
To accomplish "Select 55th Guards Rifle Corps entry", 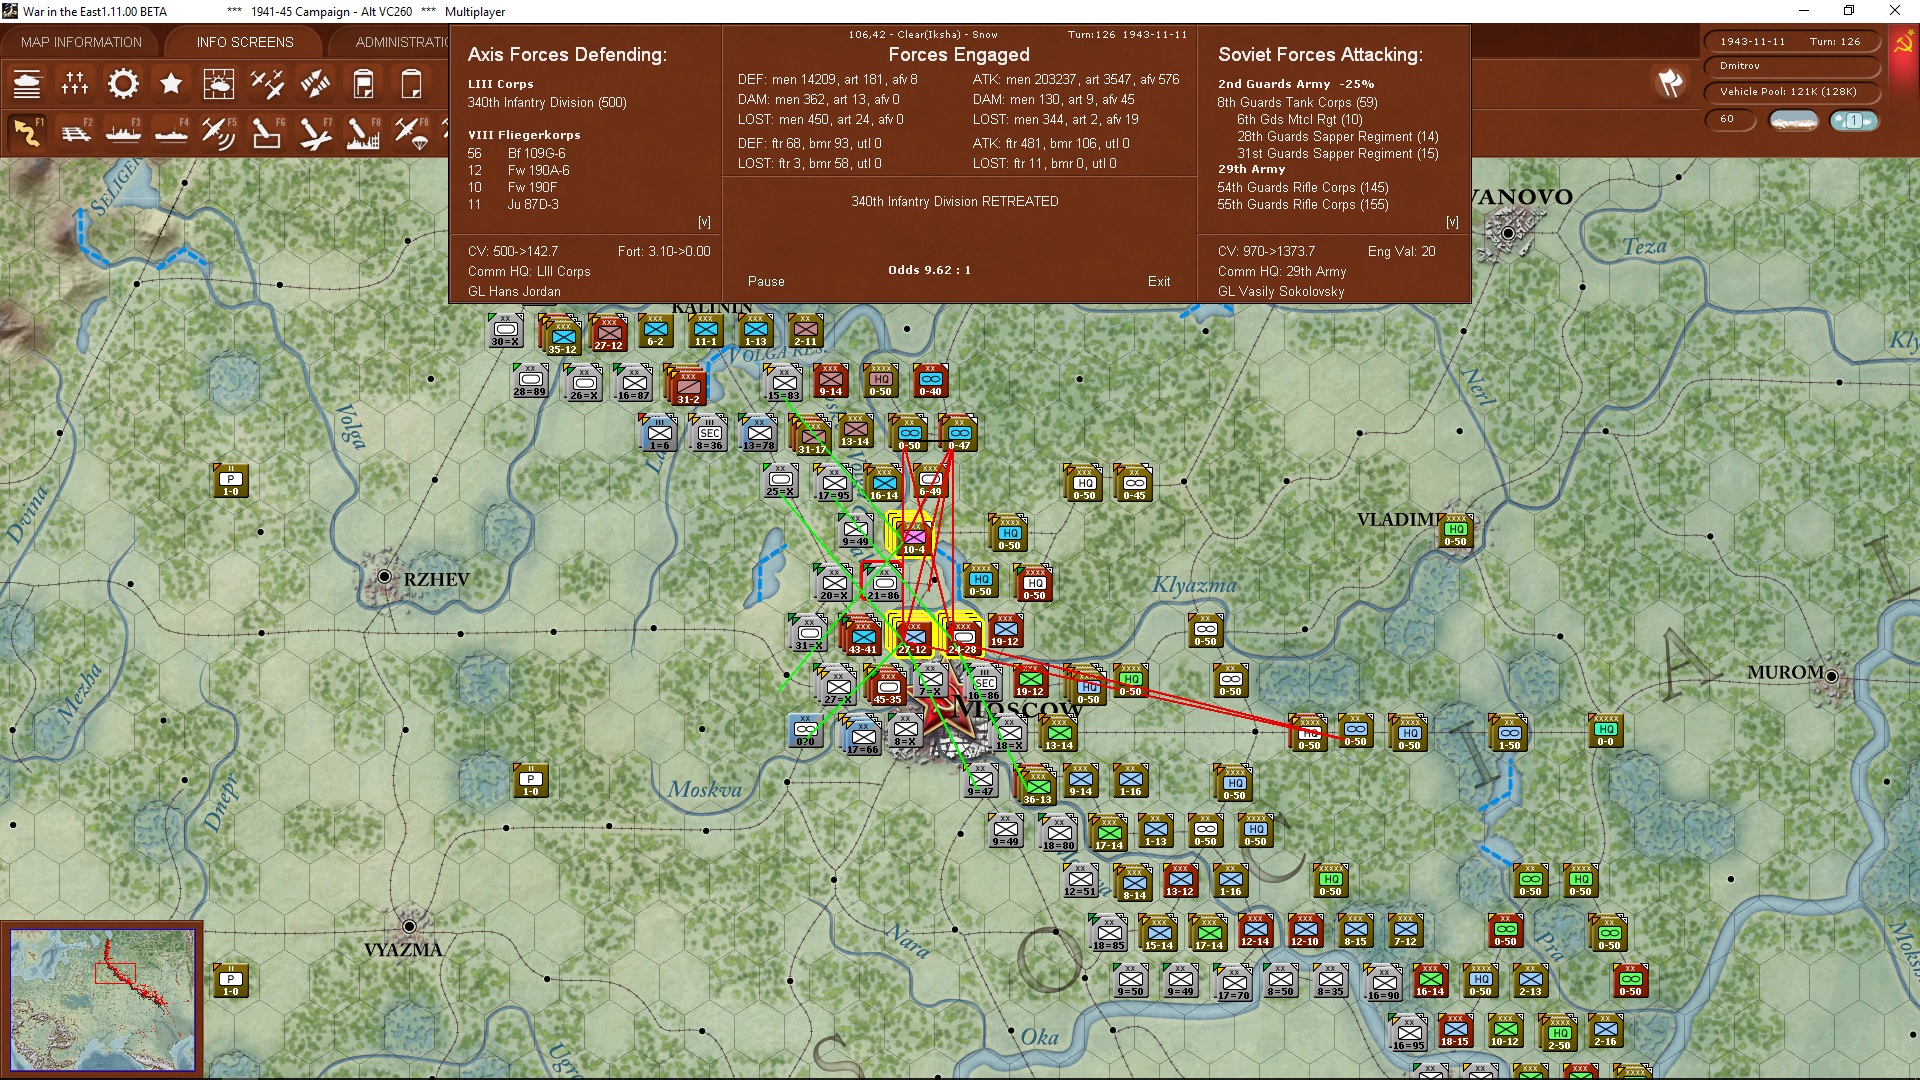I will pyautogui.click(x=1303, y=205).
